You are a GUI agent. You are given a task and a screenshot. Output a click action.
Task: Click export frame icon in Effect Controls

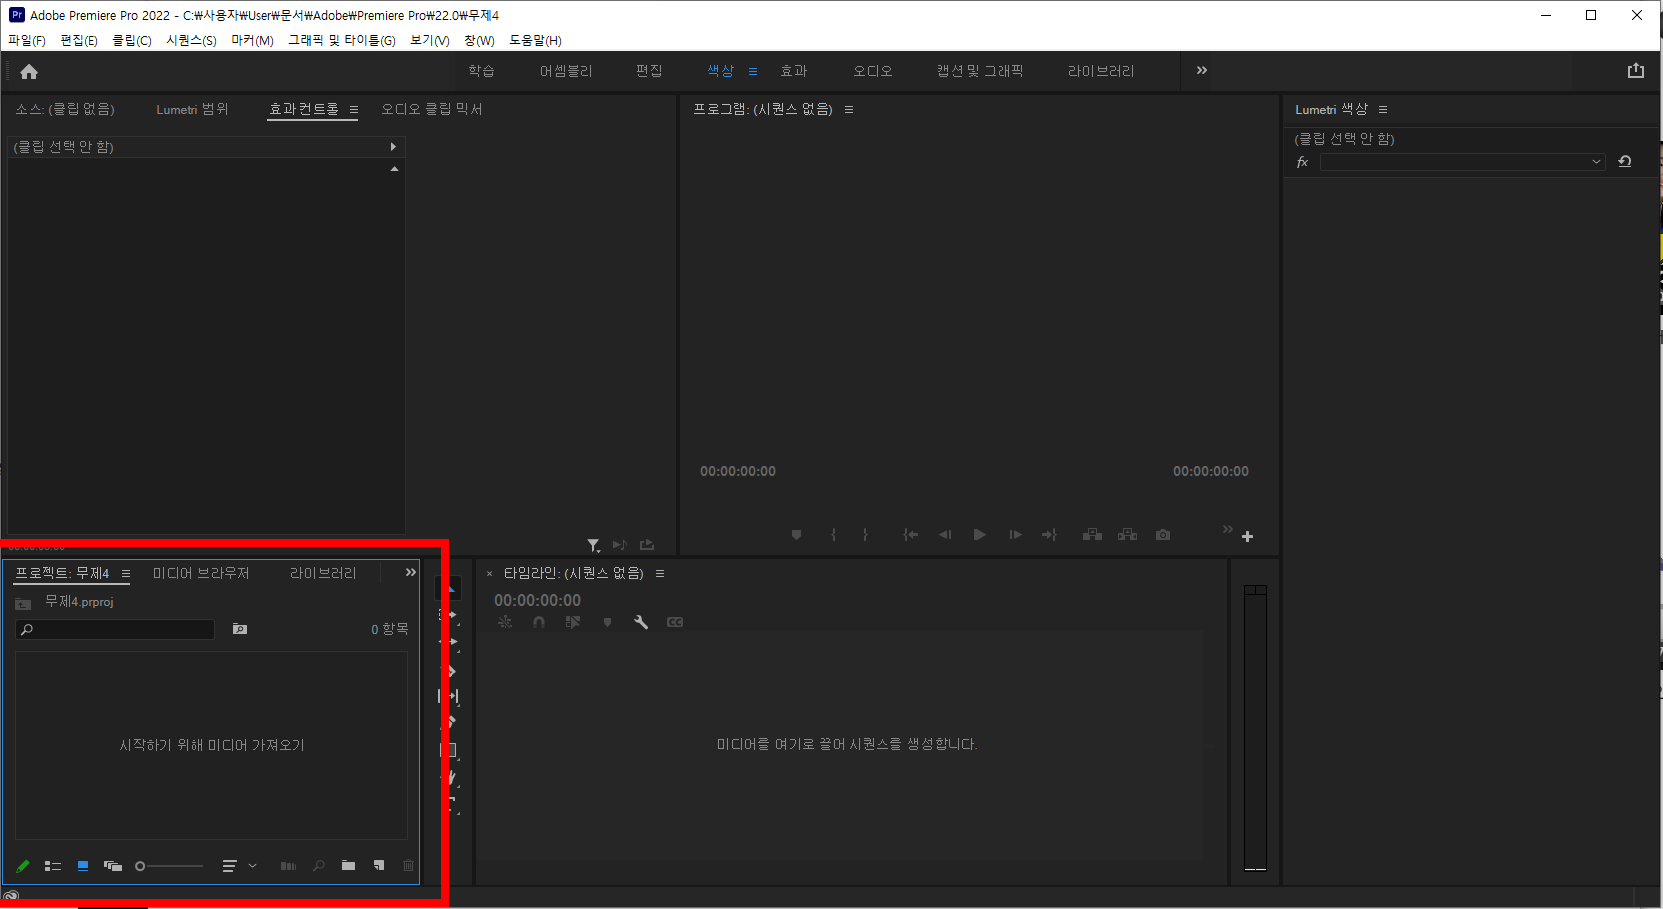pyautogui.click(x=647, y=545)
